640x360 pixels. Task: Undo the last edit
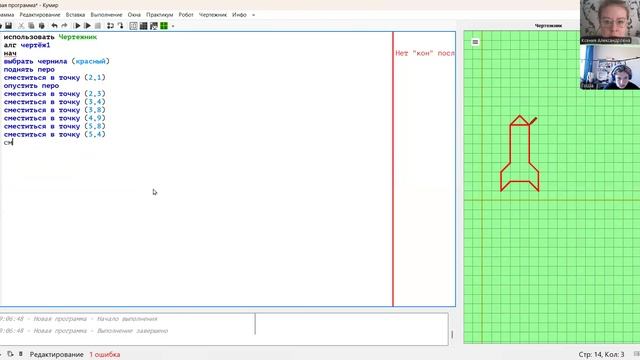[x=54, y=26]
